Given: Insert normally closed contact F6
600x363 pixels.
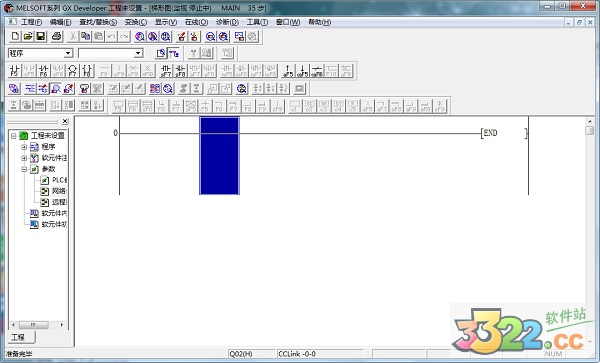Looking at the screenshot, I should pos(44,71).
